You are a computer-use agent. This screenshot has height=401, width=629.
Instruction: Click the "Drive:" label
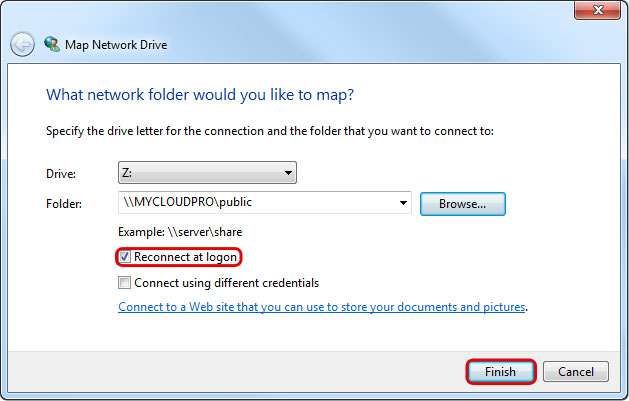click(61, 174)
